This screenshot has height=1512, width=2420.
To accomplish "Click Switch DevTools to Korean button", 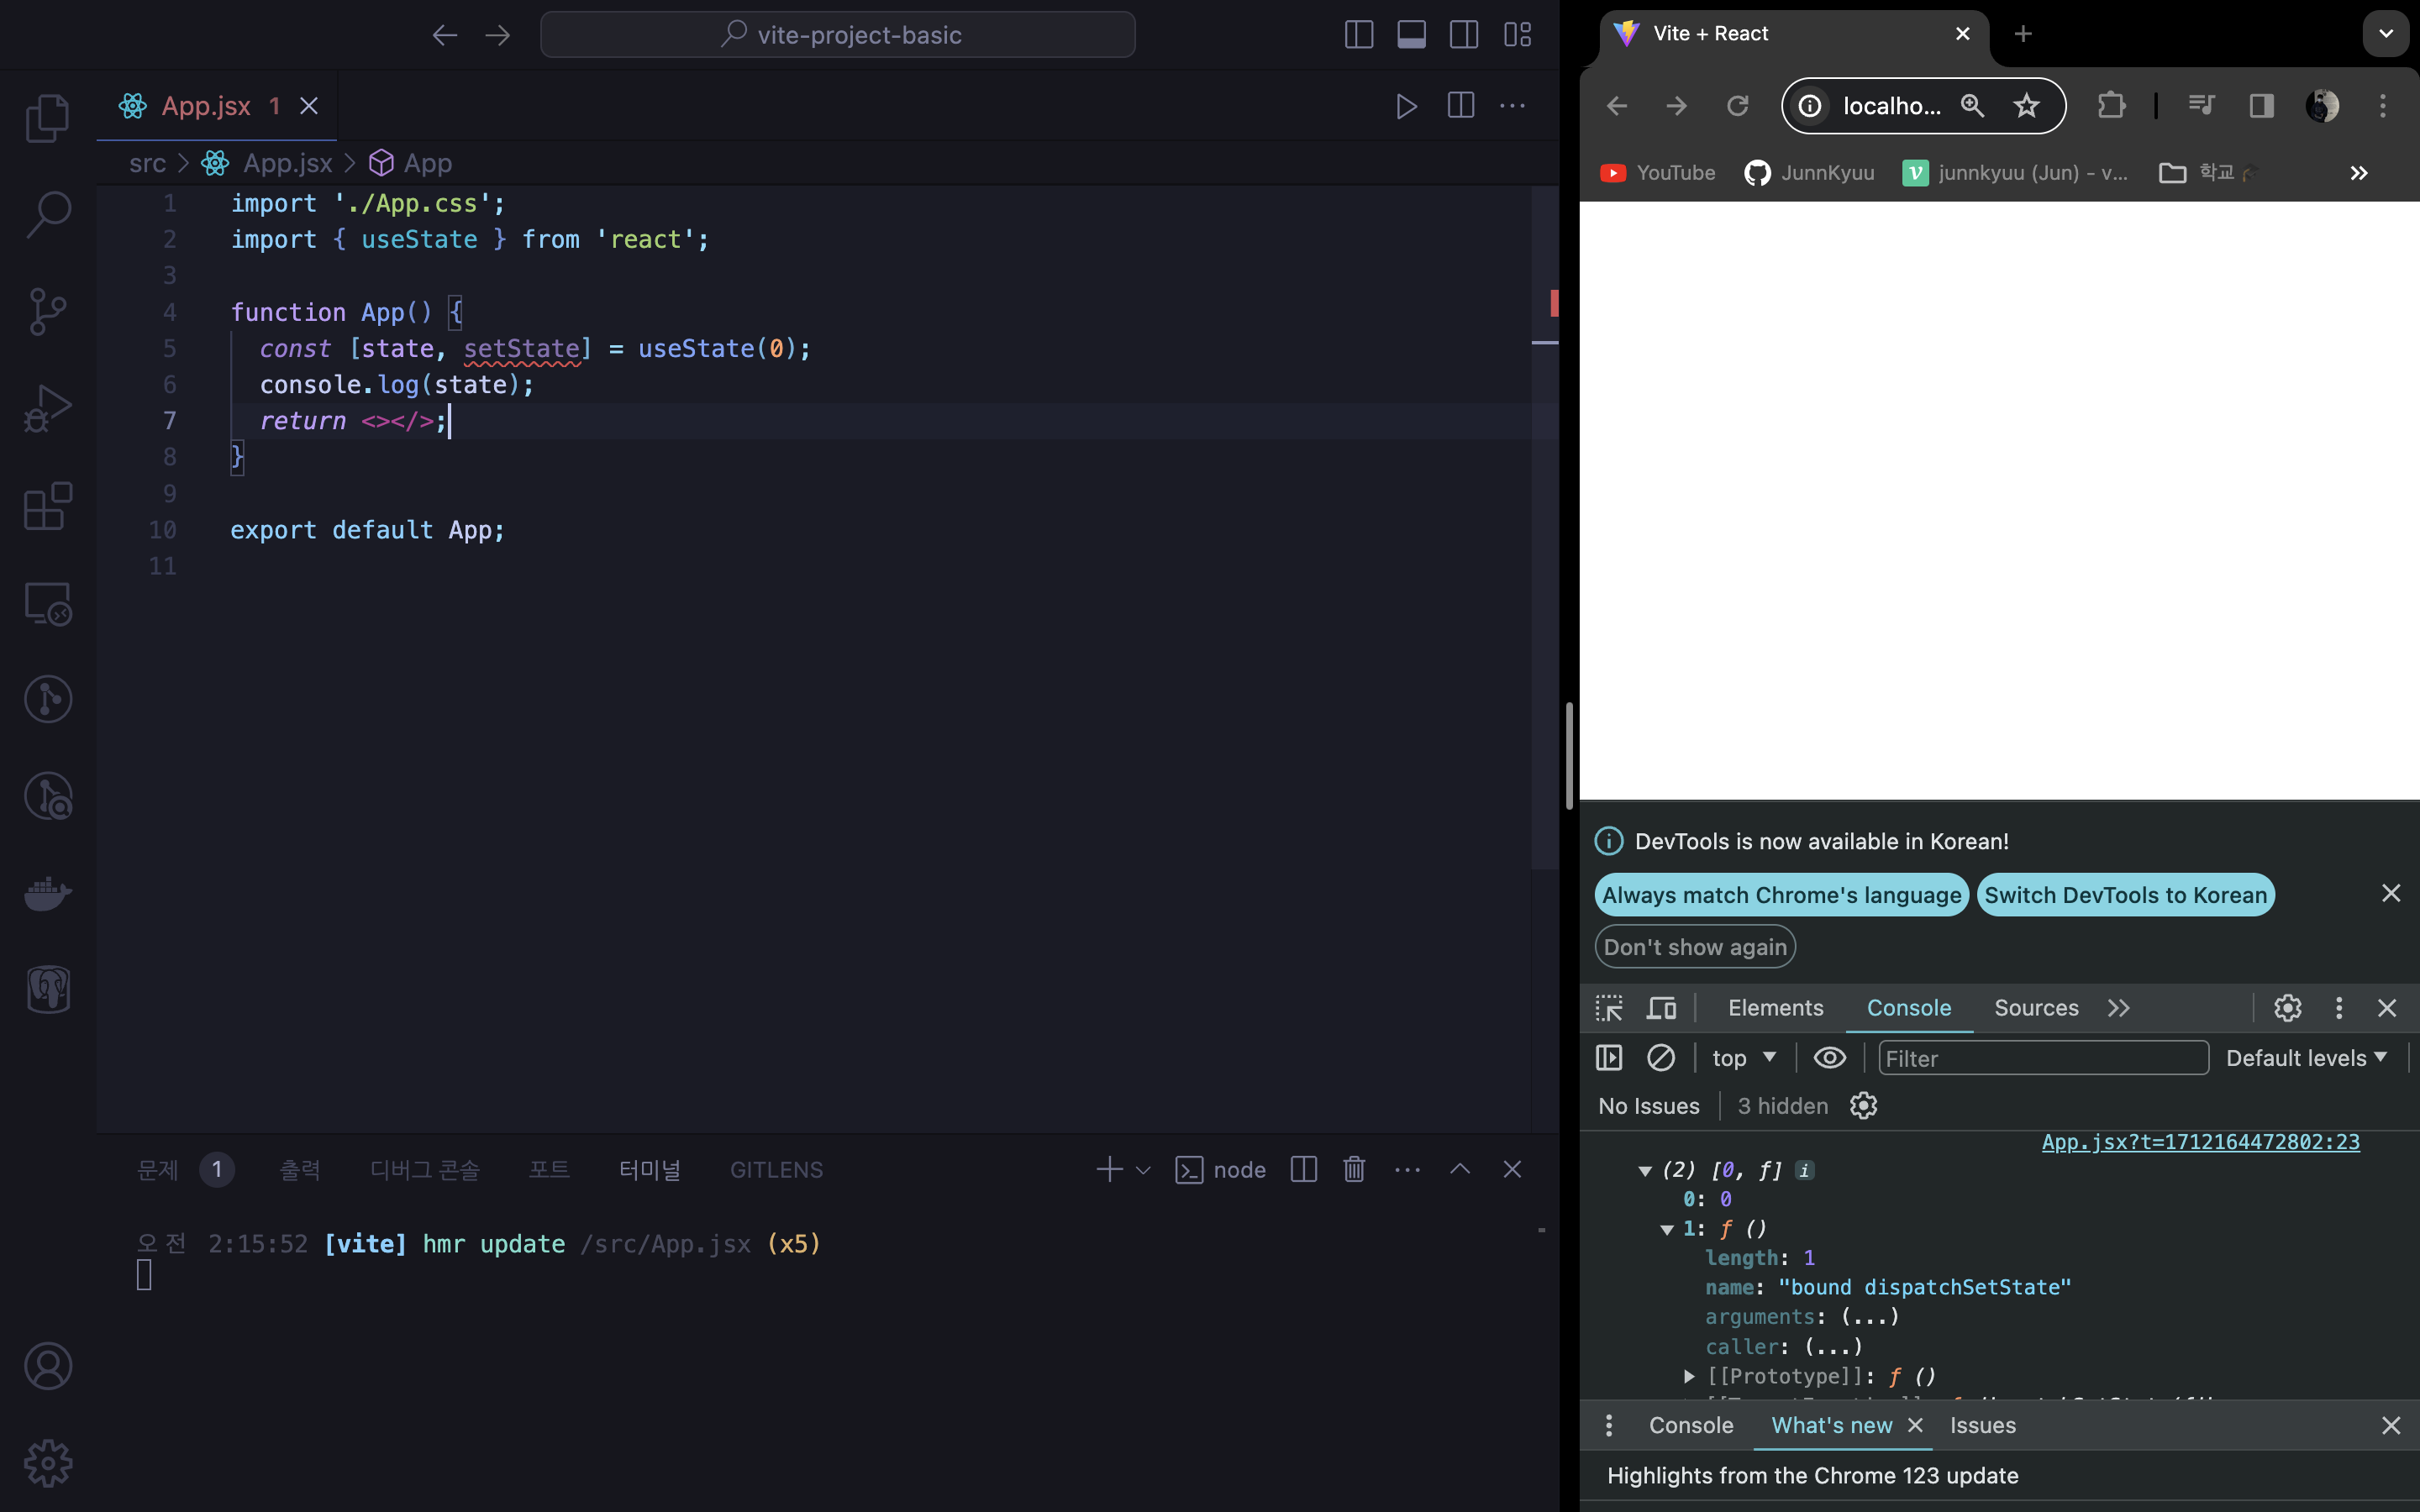I will tap(2125, 895).
